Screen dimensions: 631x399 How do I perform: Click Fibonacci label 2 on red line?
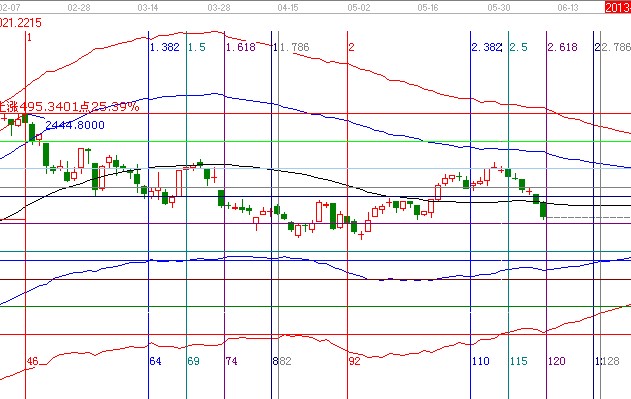[x=352, y=47]
